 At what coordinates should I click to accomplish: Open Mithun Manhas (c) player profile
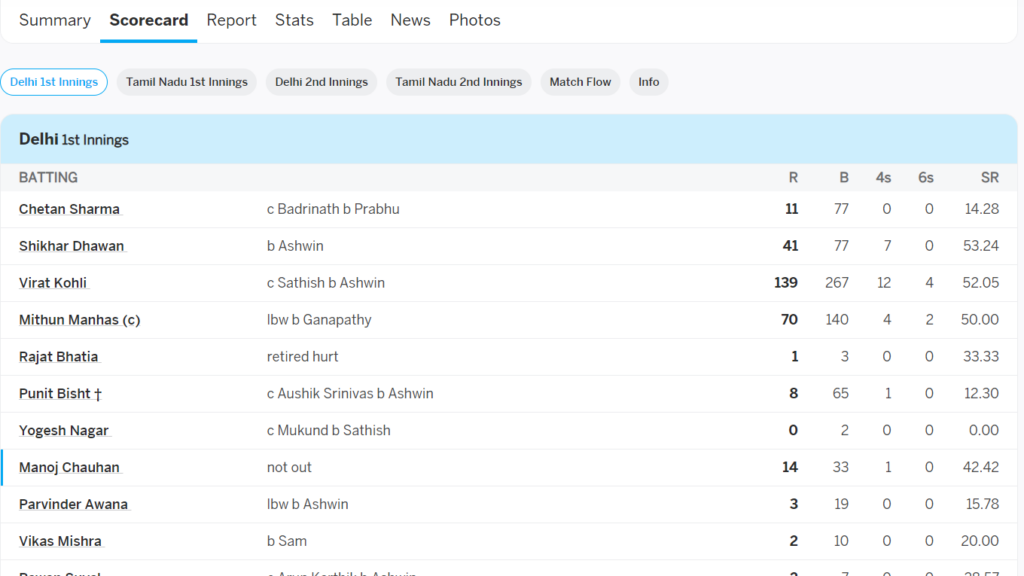[x=80, y=320]
